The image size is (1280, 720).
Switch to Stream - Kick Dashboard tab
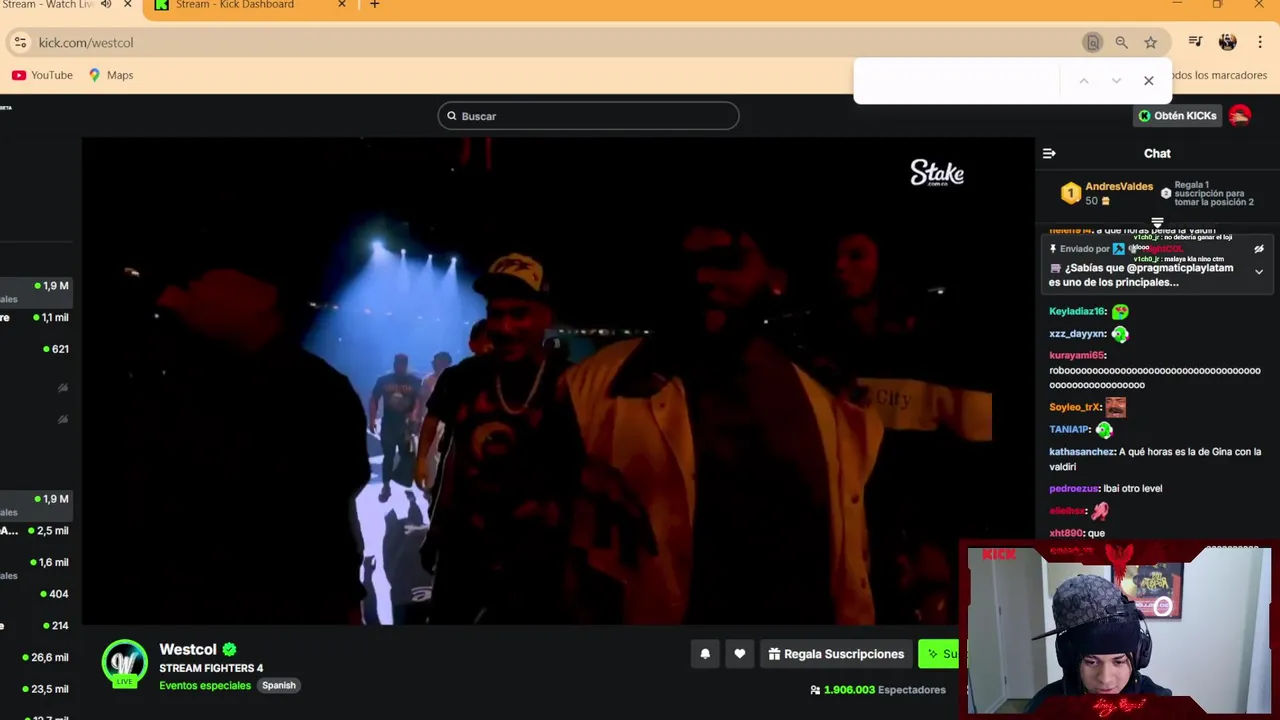pyautogui.click(x=235, y=5)
